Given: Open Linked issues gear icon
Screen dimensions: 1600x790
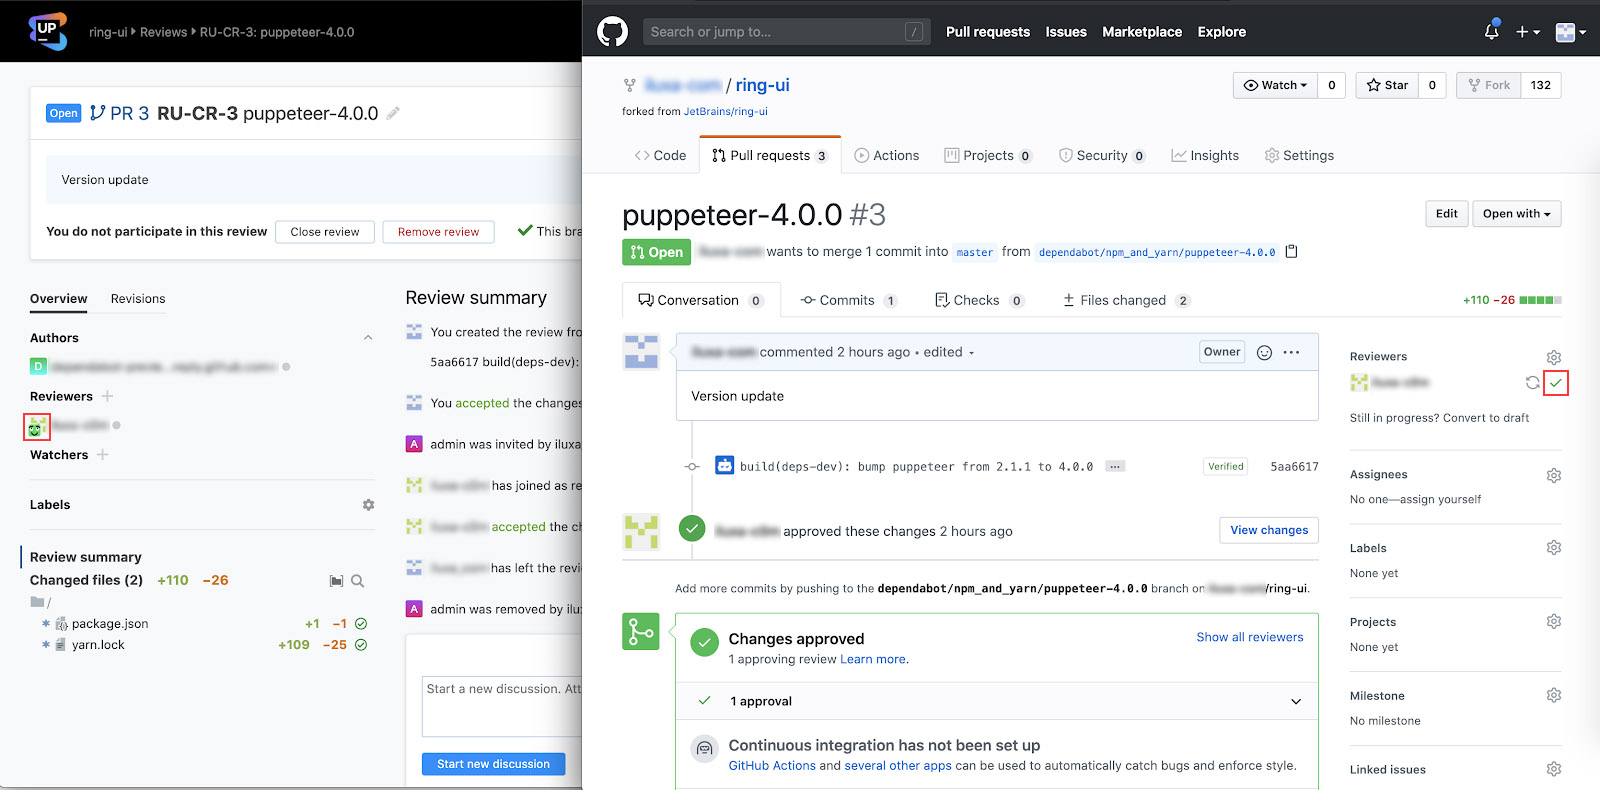Looking at the screenshot, I should [x=1554, y=769].
